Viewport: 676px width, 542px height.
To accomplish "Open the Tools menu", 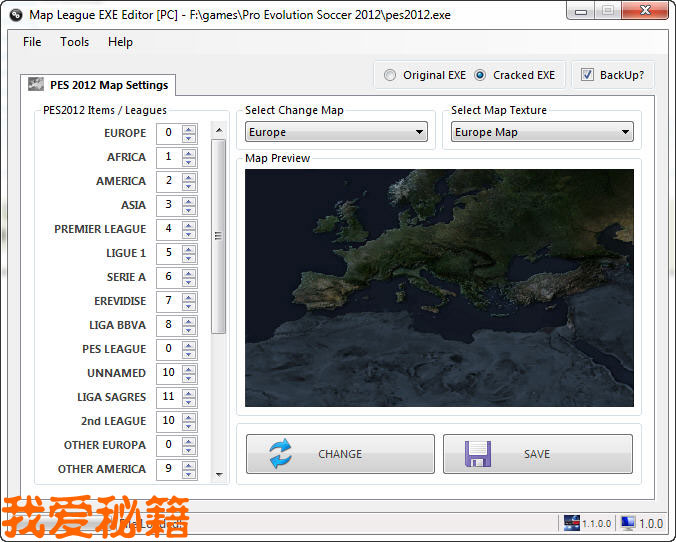I will click(x=74, y=42).
